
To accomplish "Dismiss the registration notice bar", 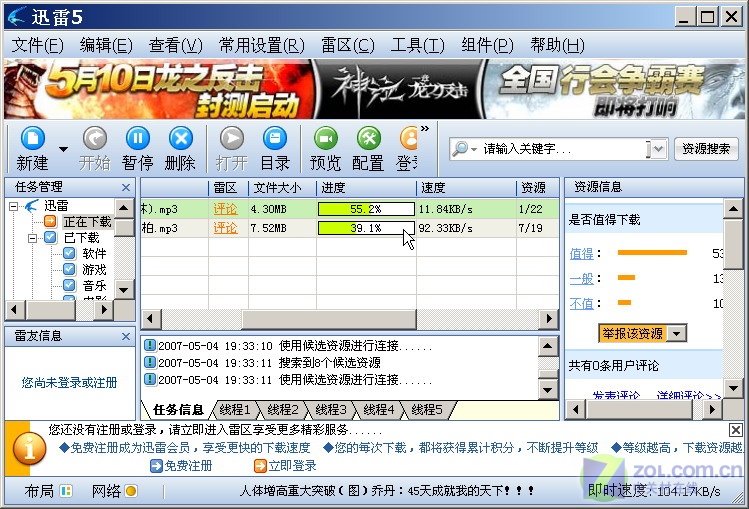I will coord(736,430).
